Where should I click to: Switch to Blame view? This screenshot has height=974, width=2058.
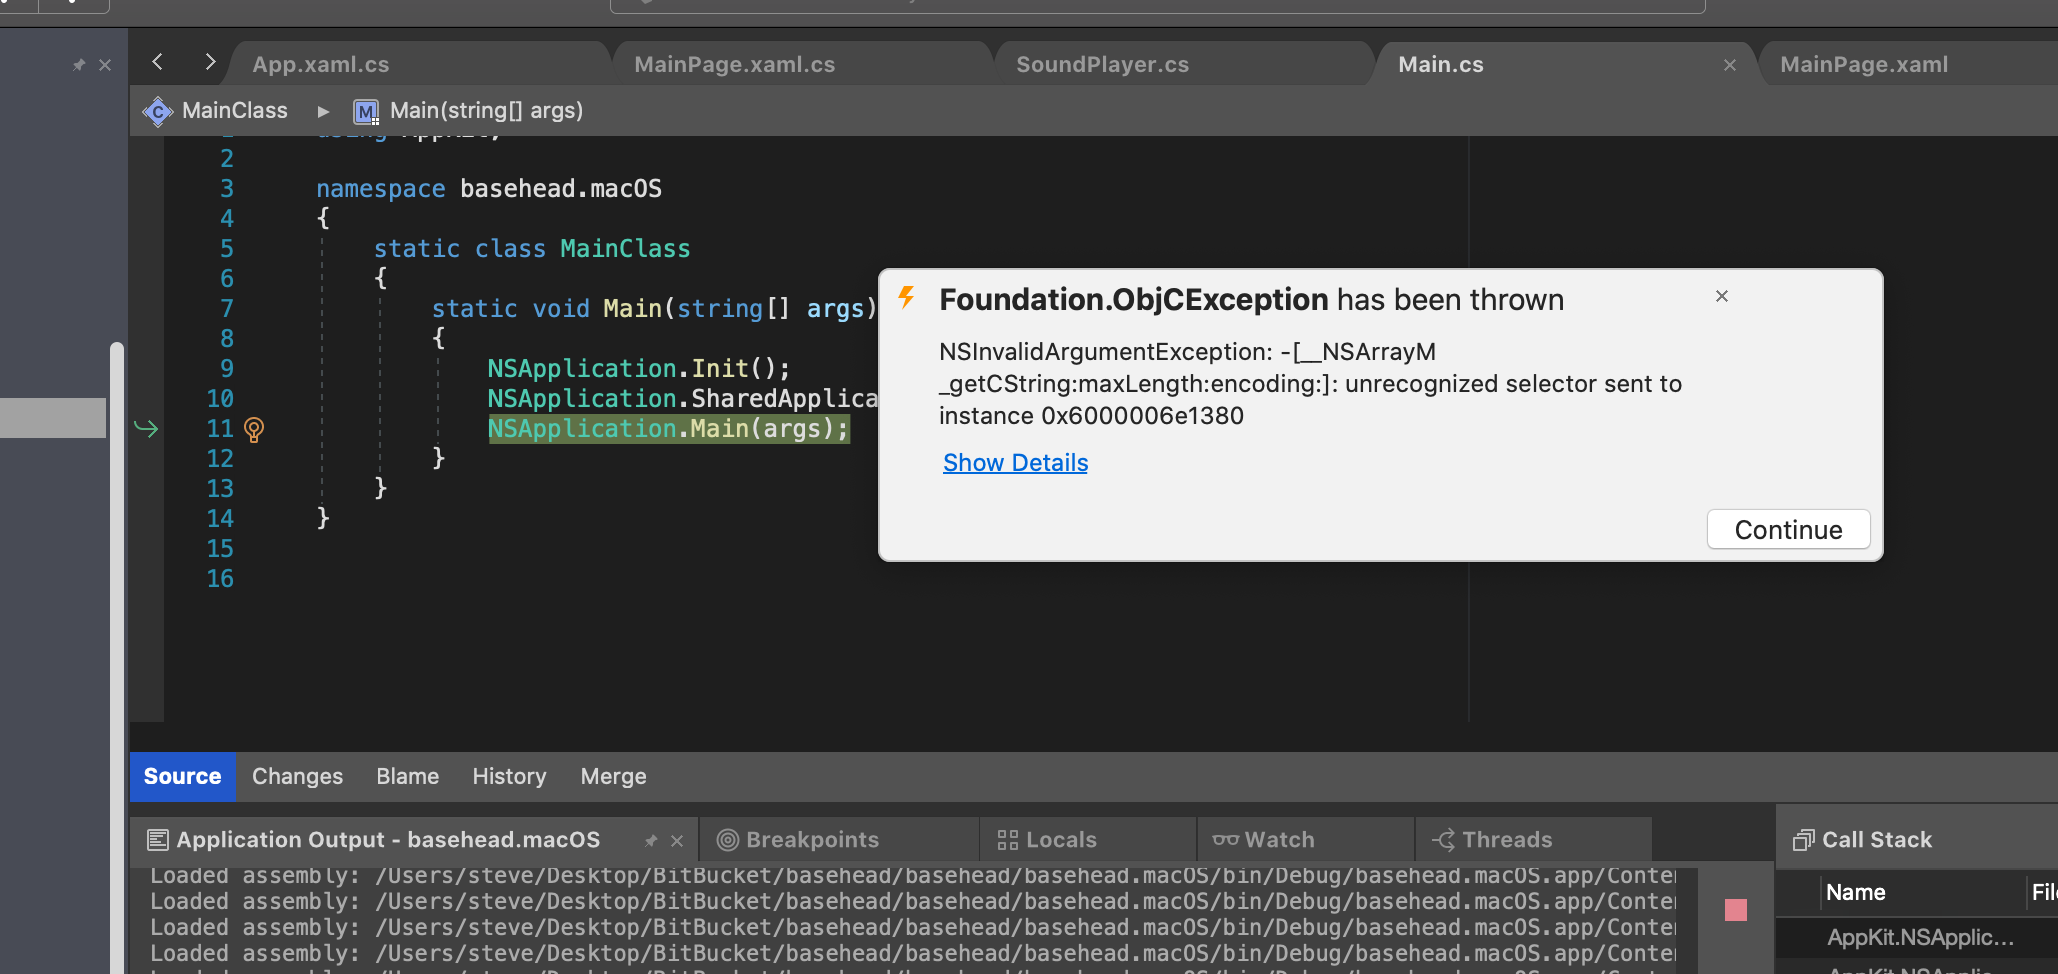coord(407,777)
